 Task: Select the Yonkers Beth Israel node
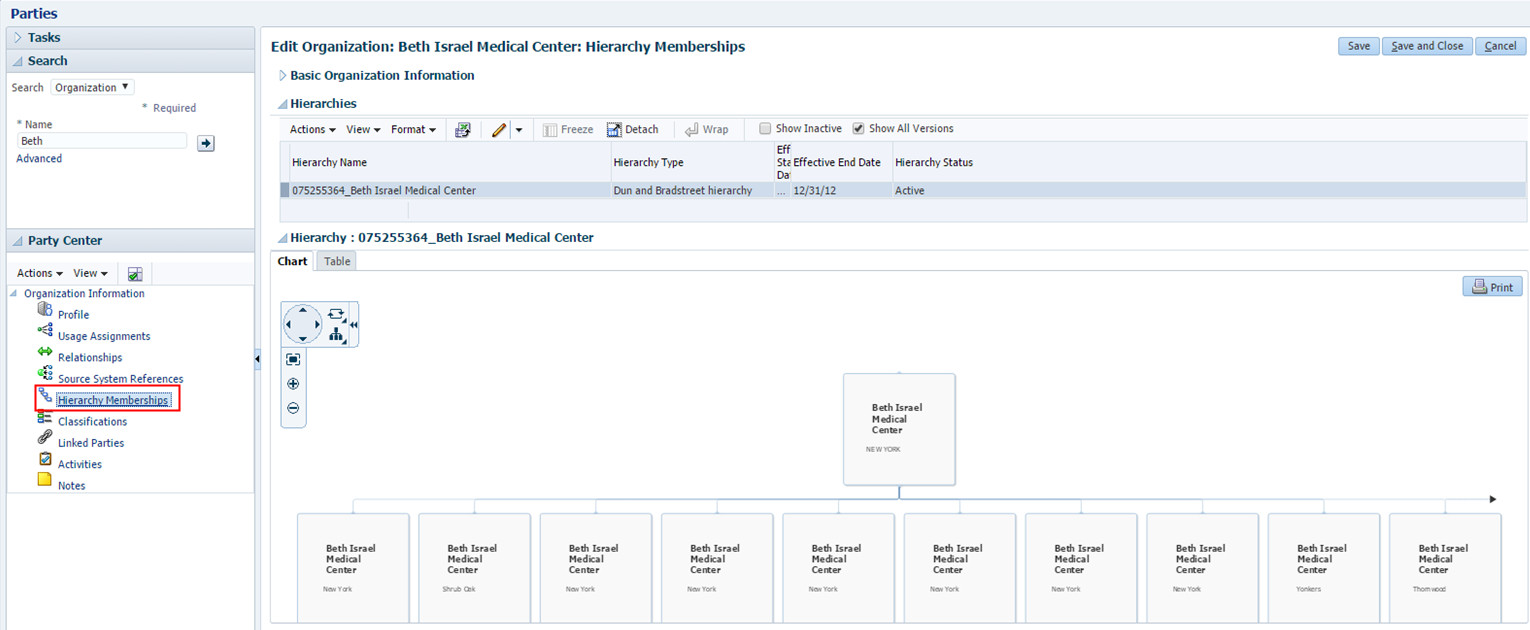pos(1324,567)
